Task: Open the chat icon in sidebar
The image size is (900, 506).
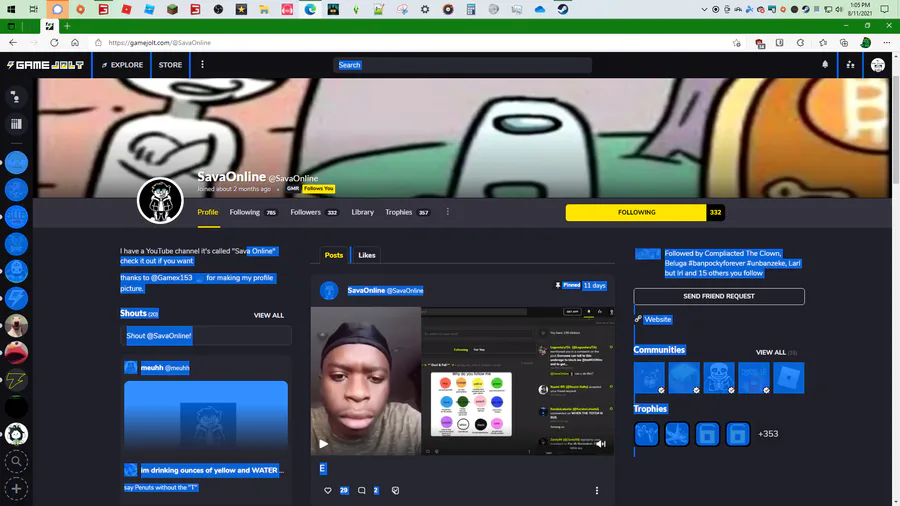Action: (x=16, y=97)
